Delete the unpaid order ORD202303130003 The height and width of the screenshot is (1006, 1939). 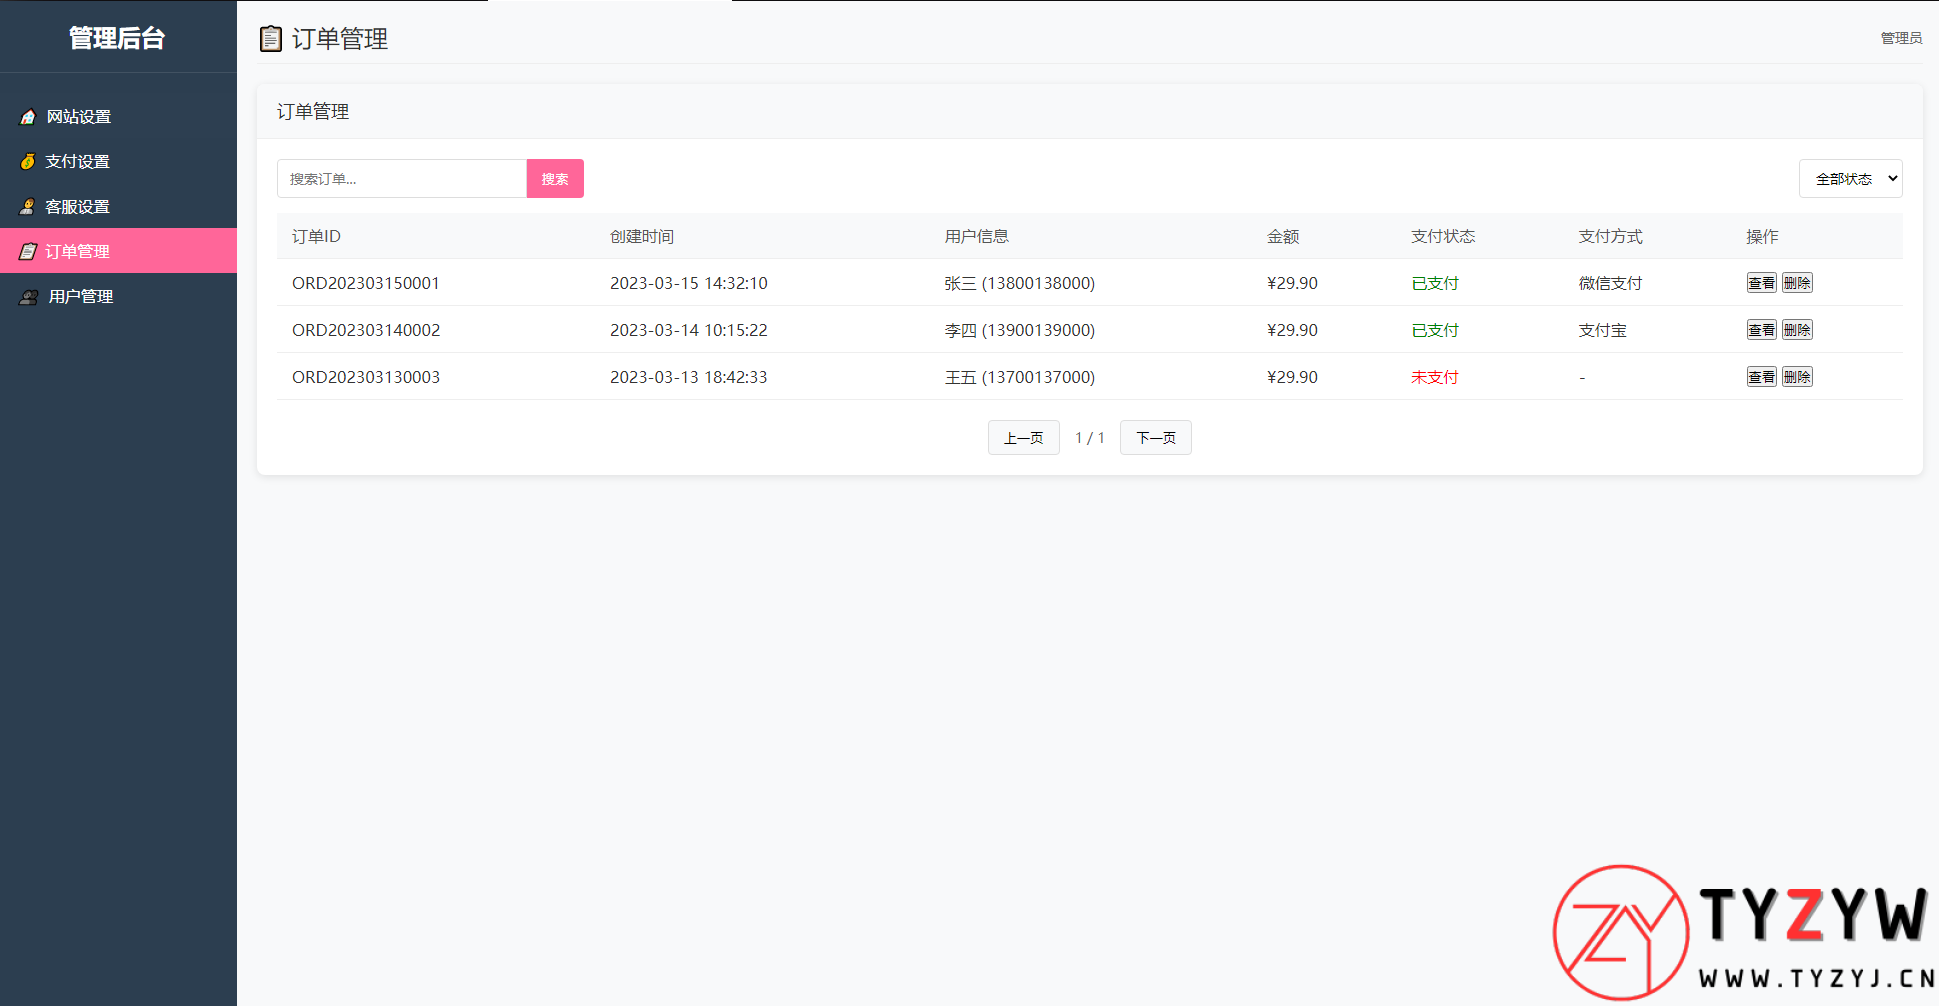[1797, 377]
